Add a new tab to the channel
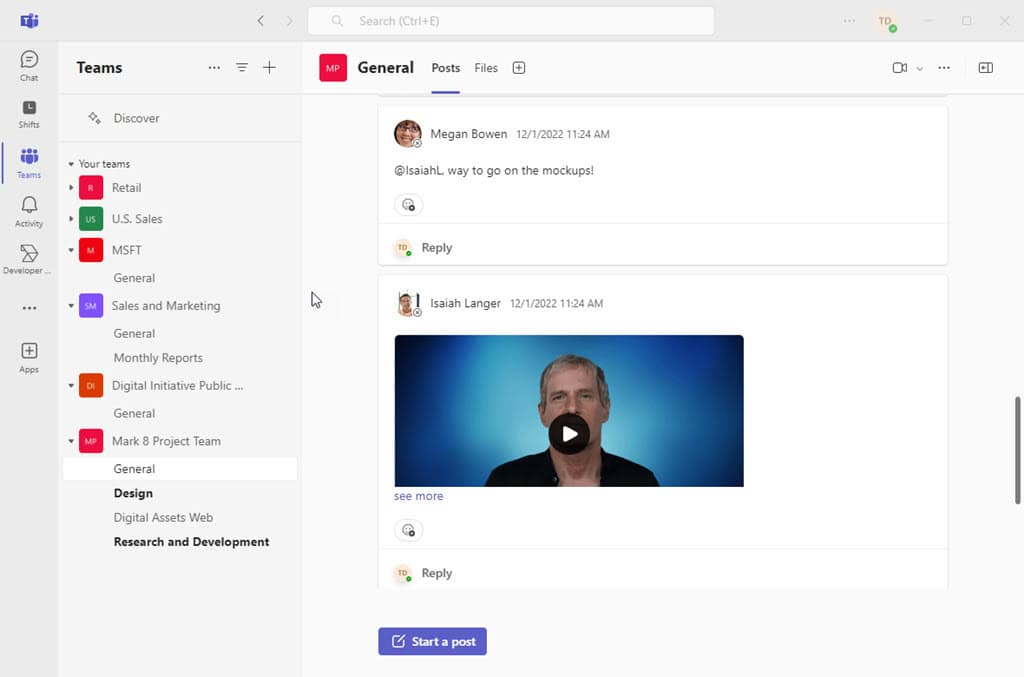1024x677 pixels. 518,68
